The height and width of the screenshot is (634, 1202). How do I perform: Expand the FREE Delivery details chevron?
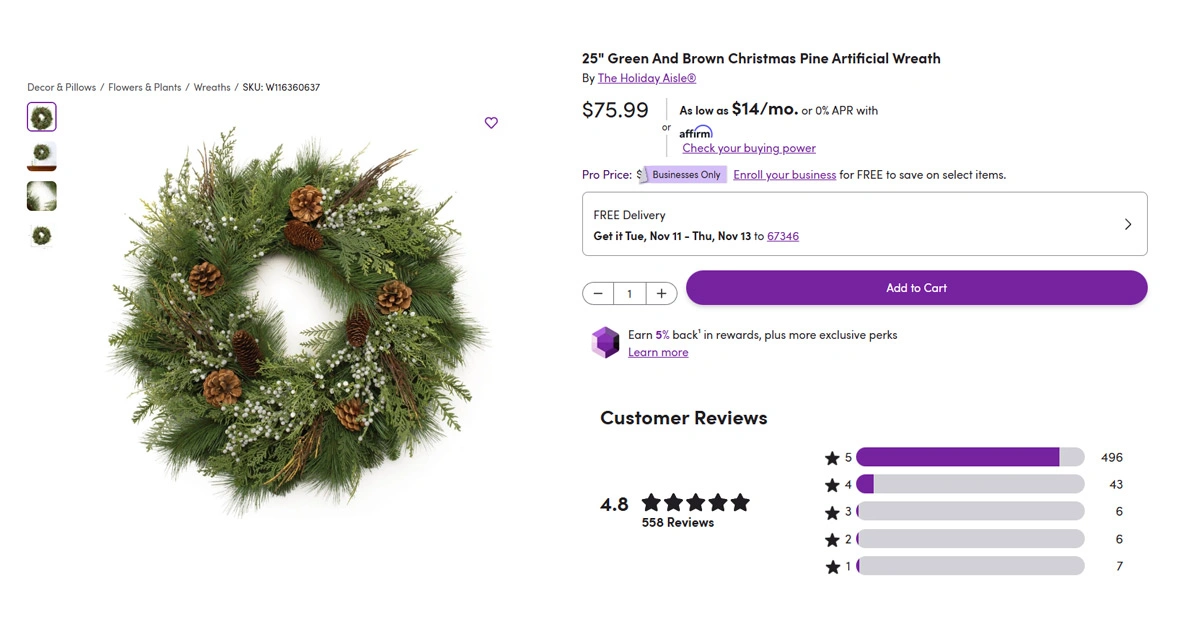point(1127,225)
